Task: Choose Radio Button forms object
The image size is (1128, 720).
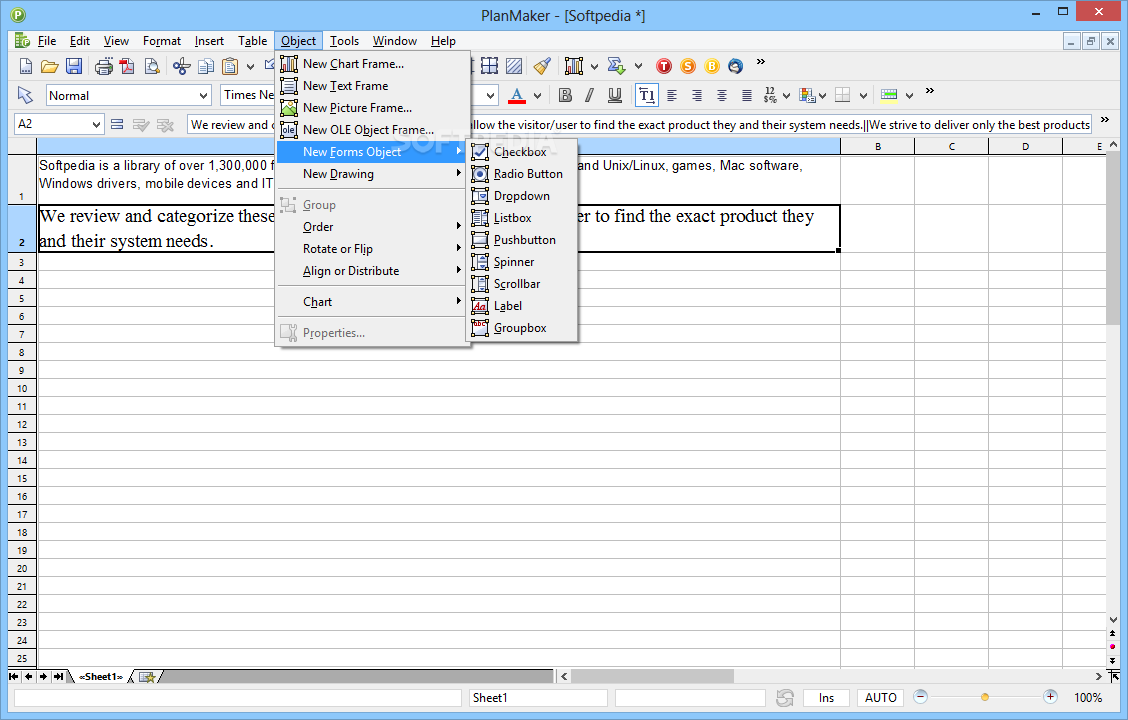Action: pyautogui.click(x=522, y=174)
